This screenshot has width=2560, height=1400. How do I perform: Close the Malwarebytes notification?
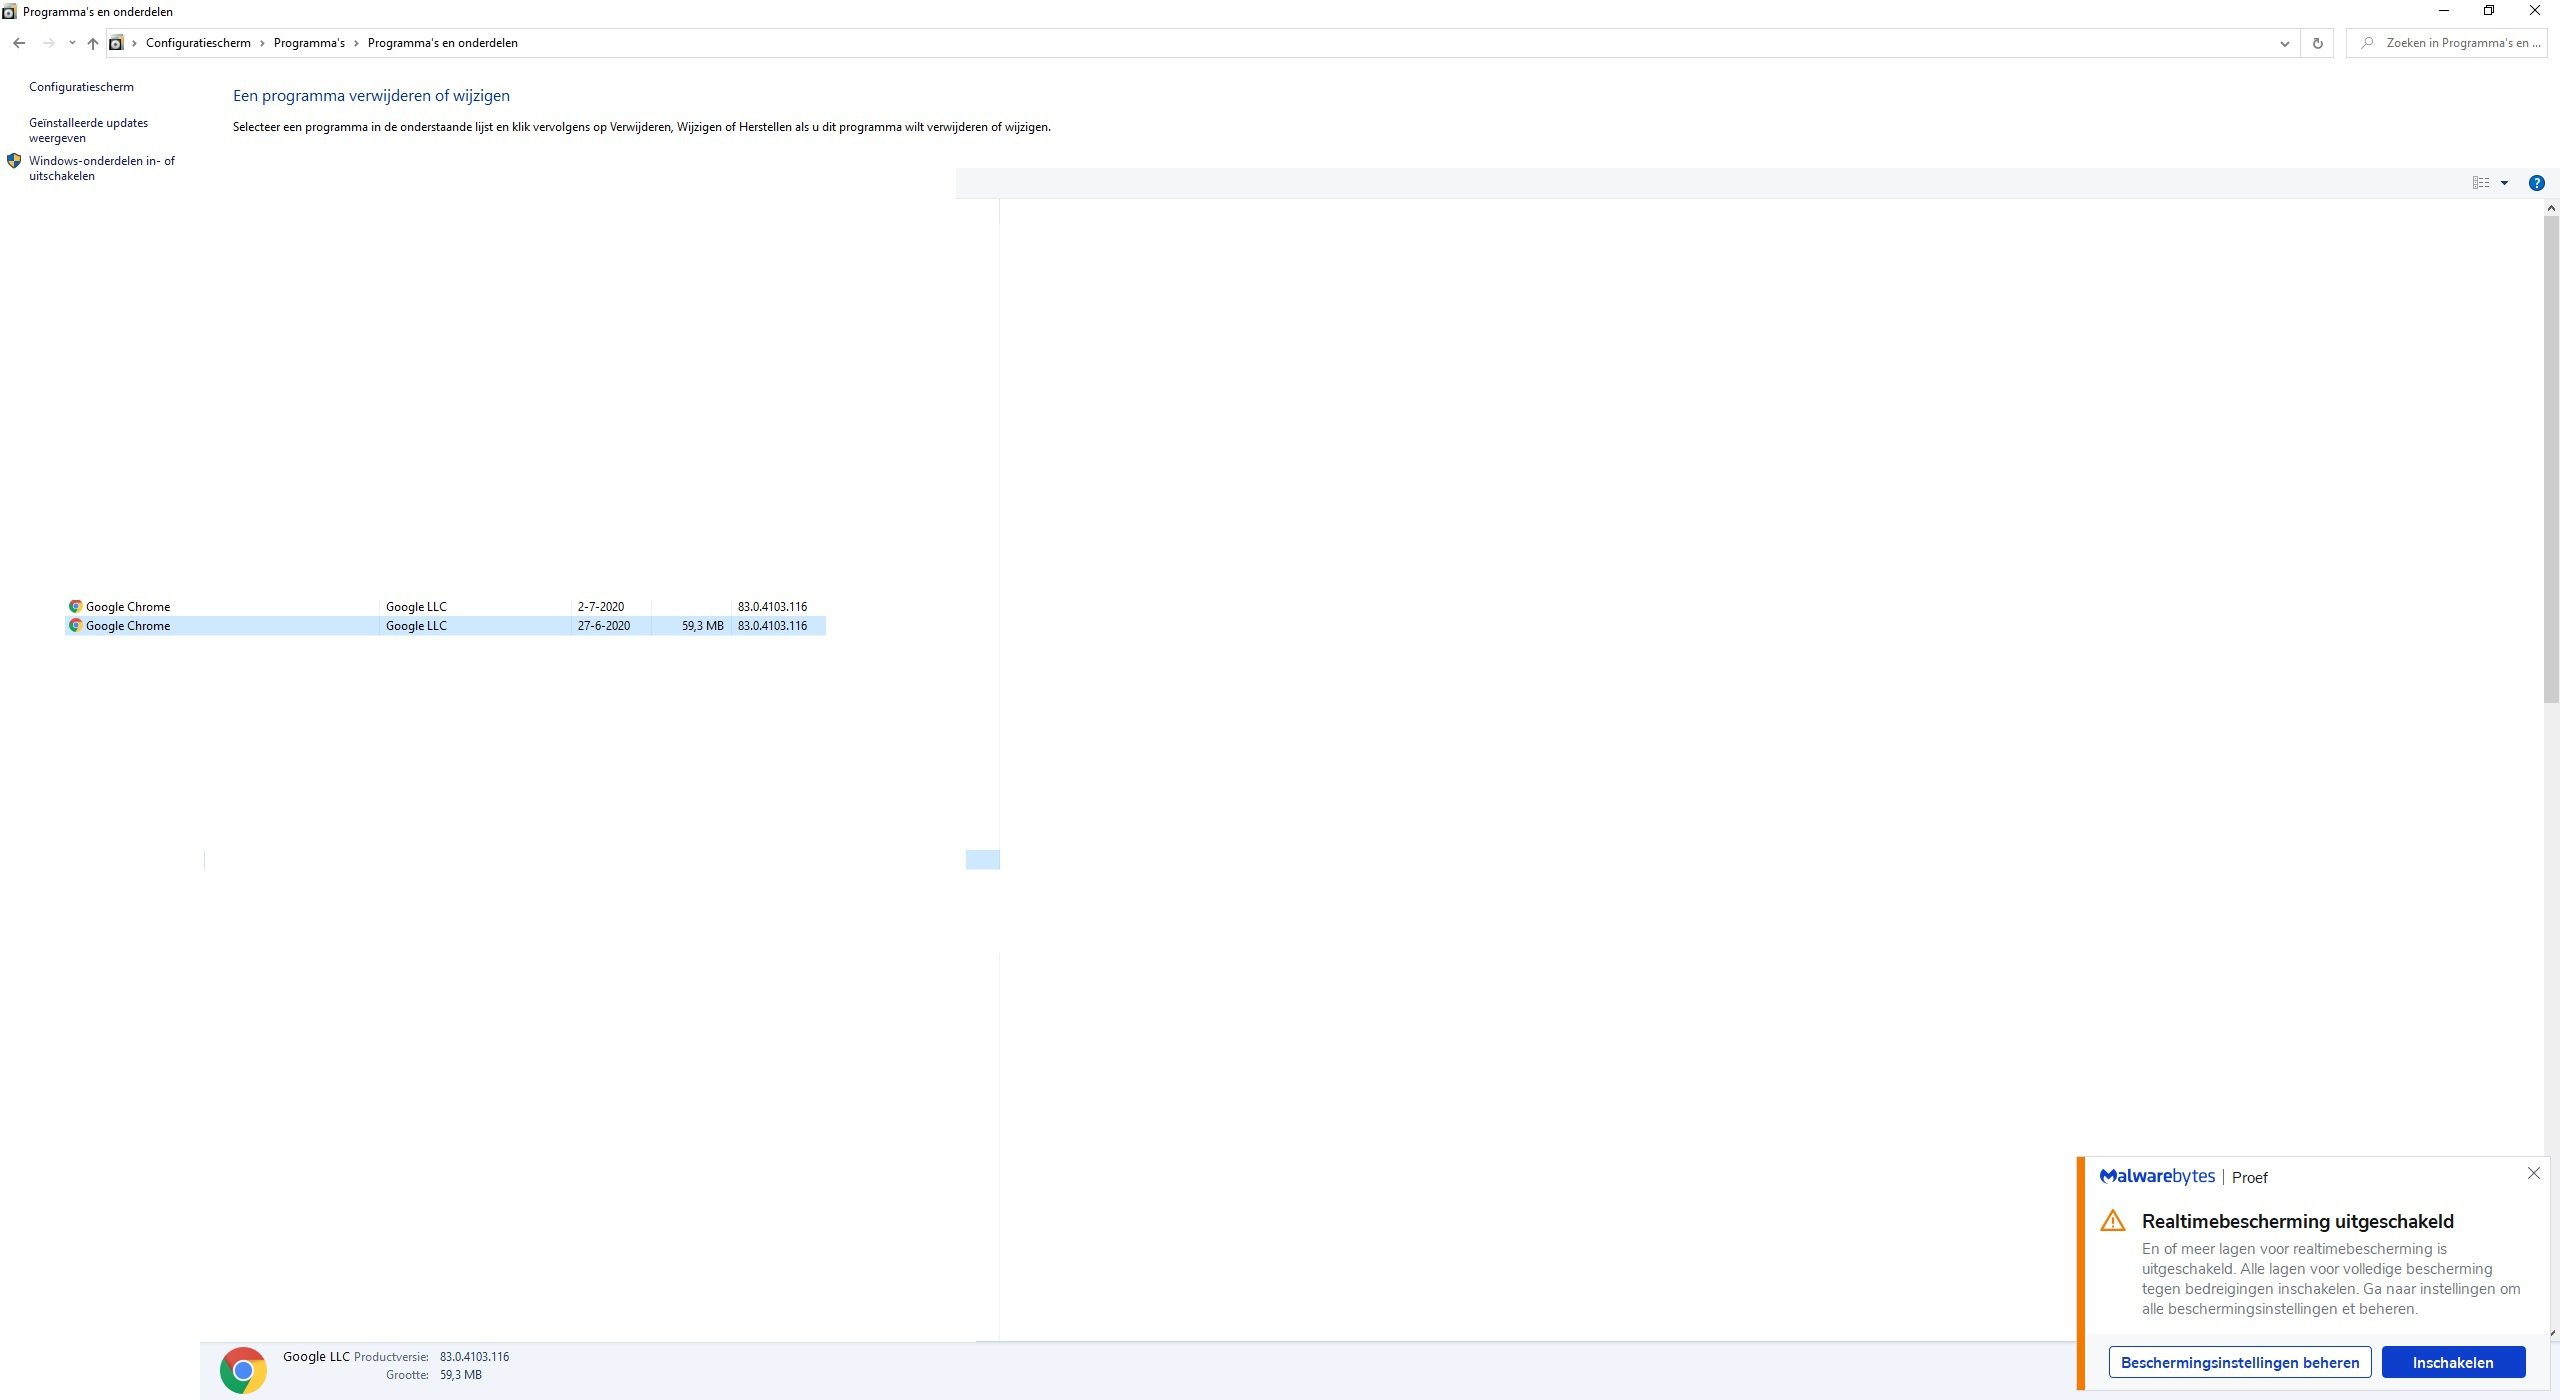coord(2533,1173)
